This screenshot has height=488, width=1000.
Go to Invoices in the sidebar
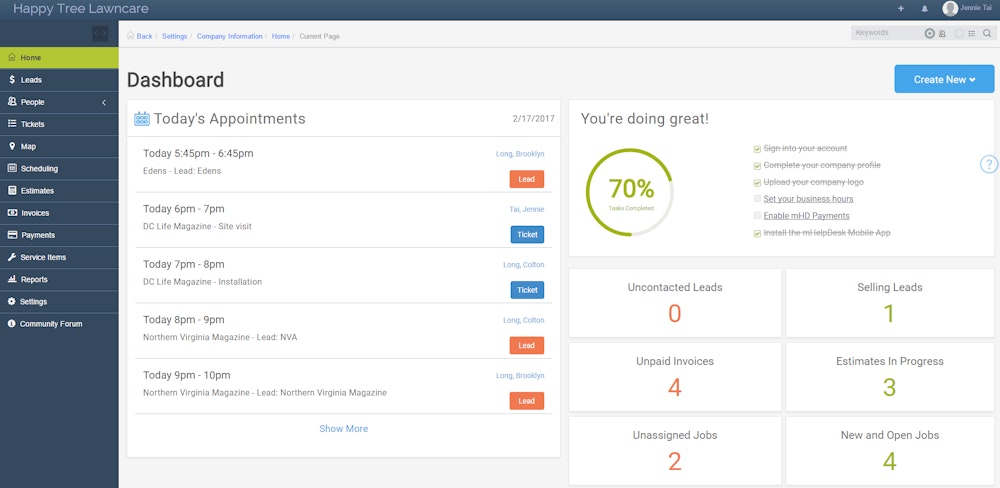tap(35, 213)
